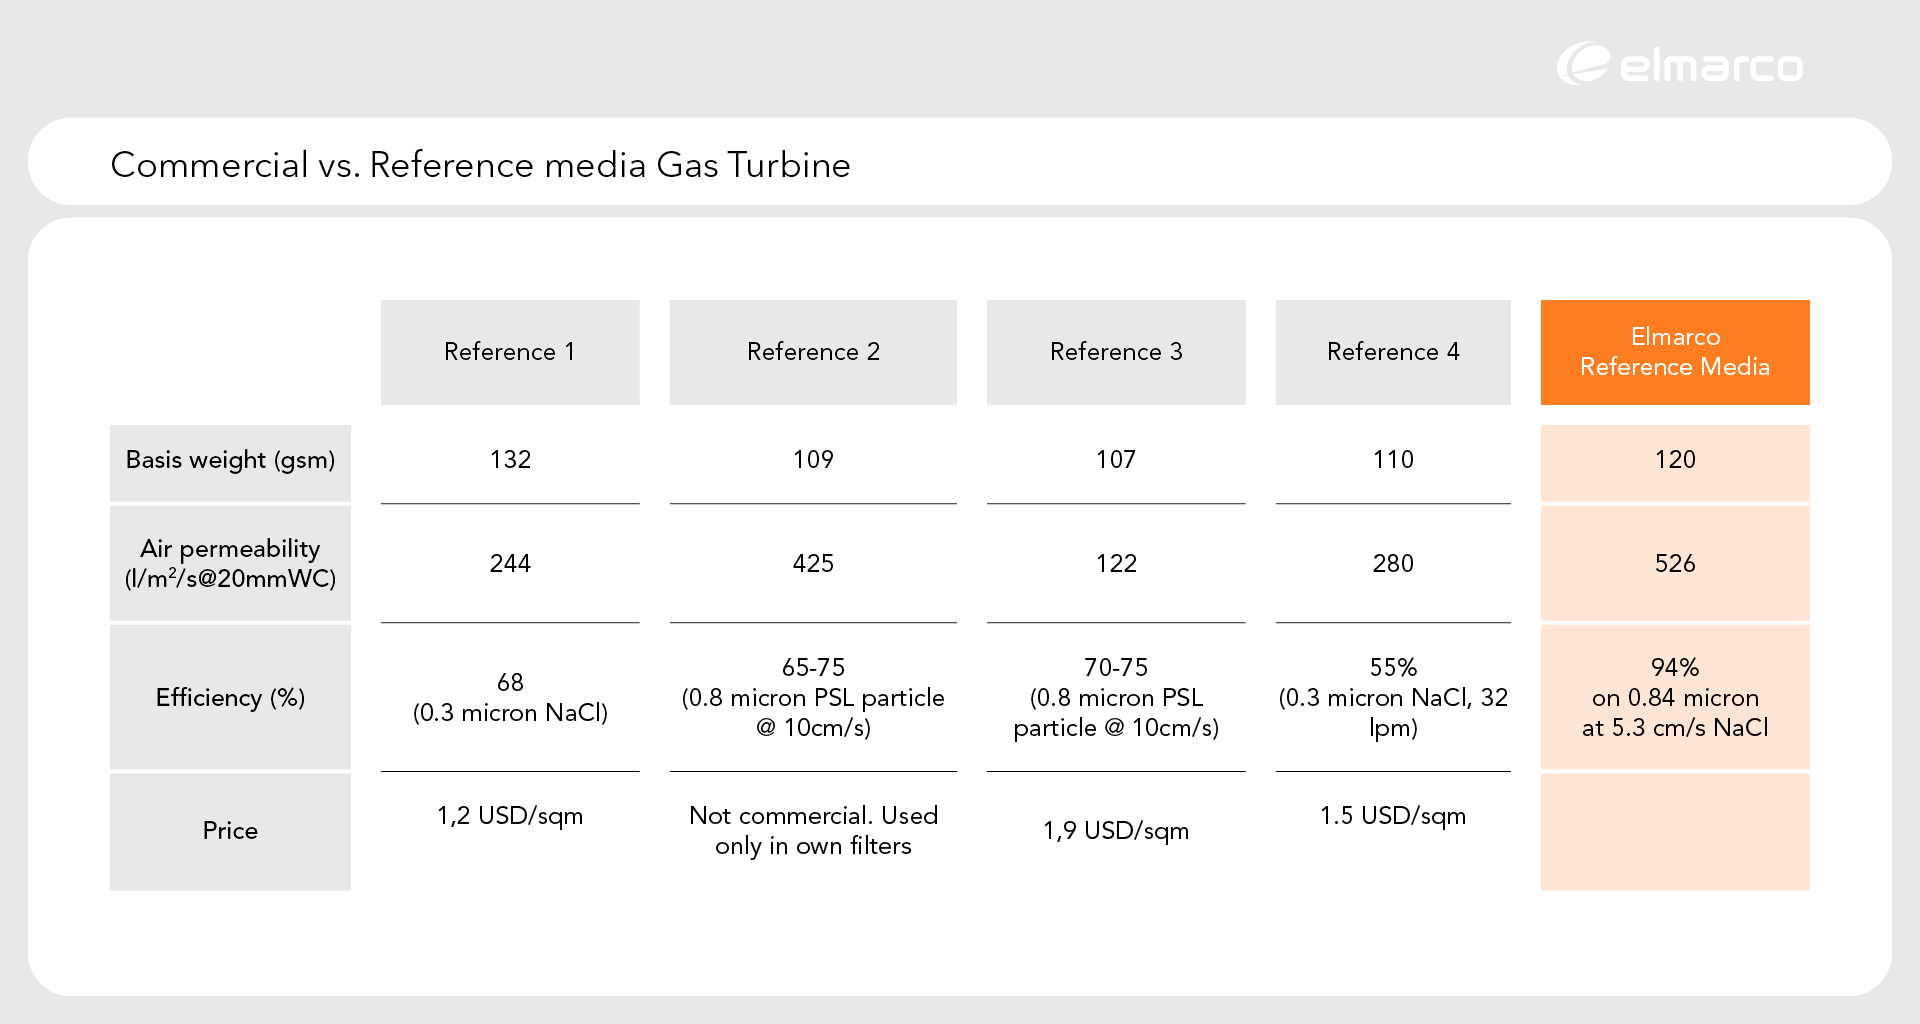Click the 94% efficiency Elmarco cell
Image resolution: width=1920 pixels, height=1024 pixels.
click(1675, 697)
